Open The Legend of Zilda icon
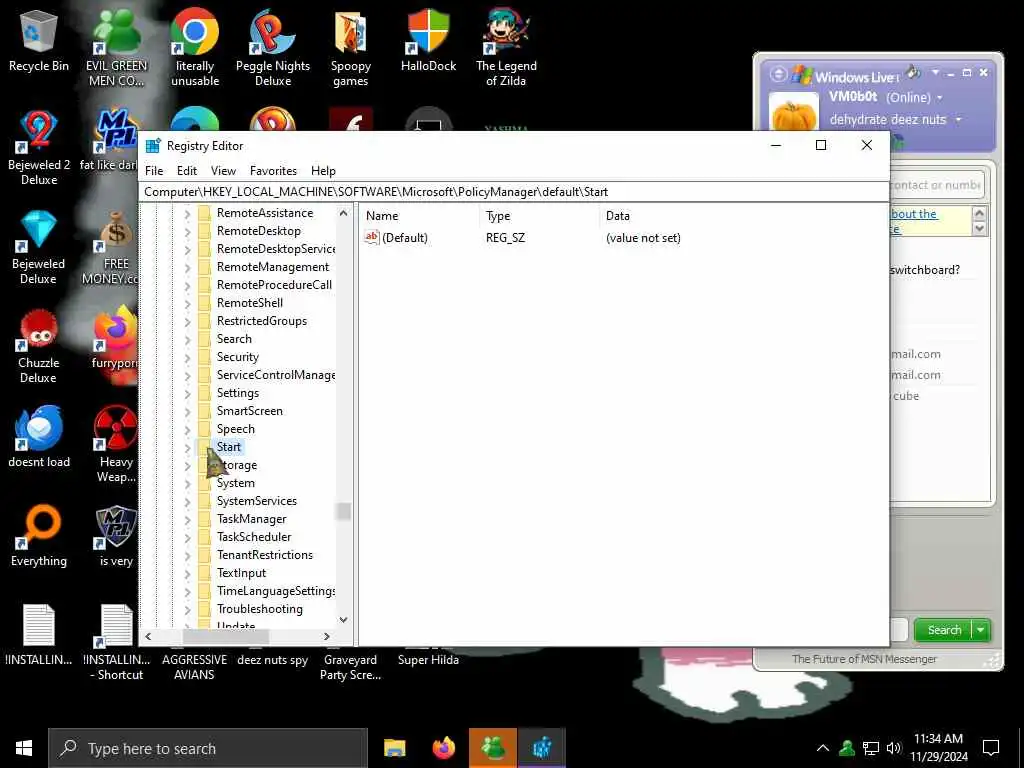This screenshot has height=768, width=1024. (506, 47)
